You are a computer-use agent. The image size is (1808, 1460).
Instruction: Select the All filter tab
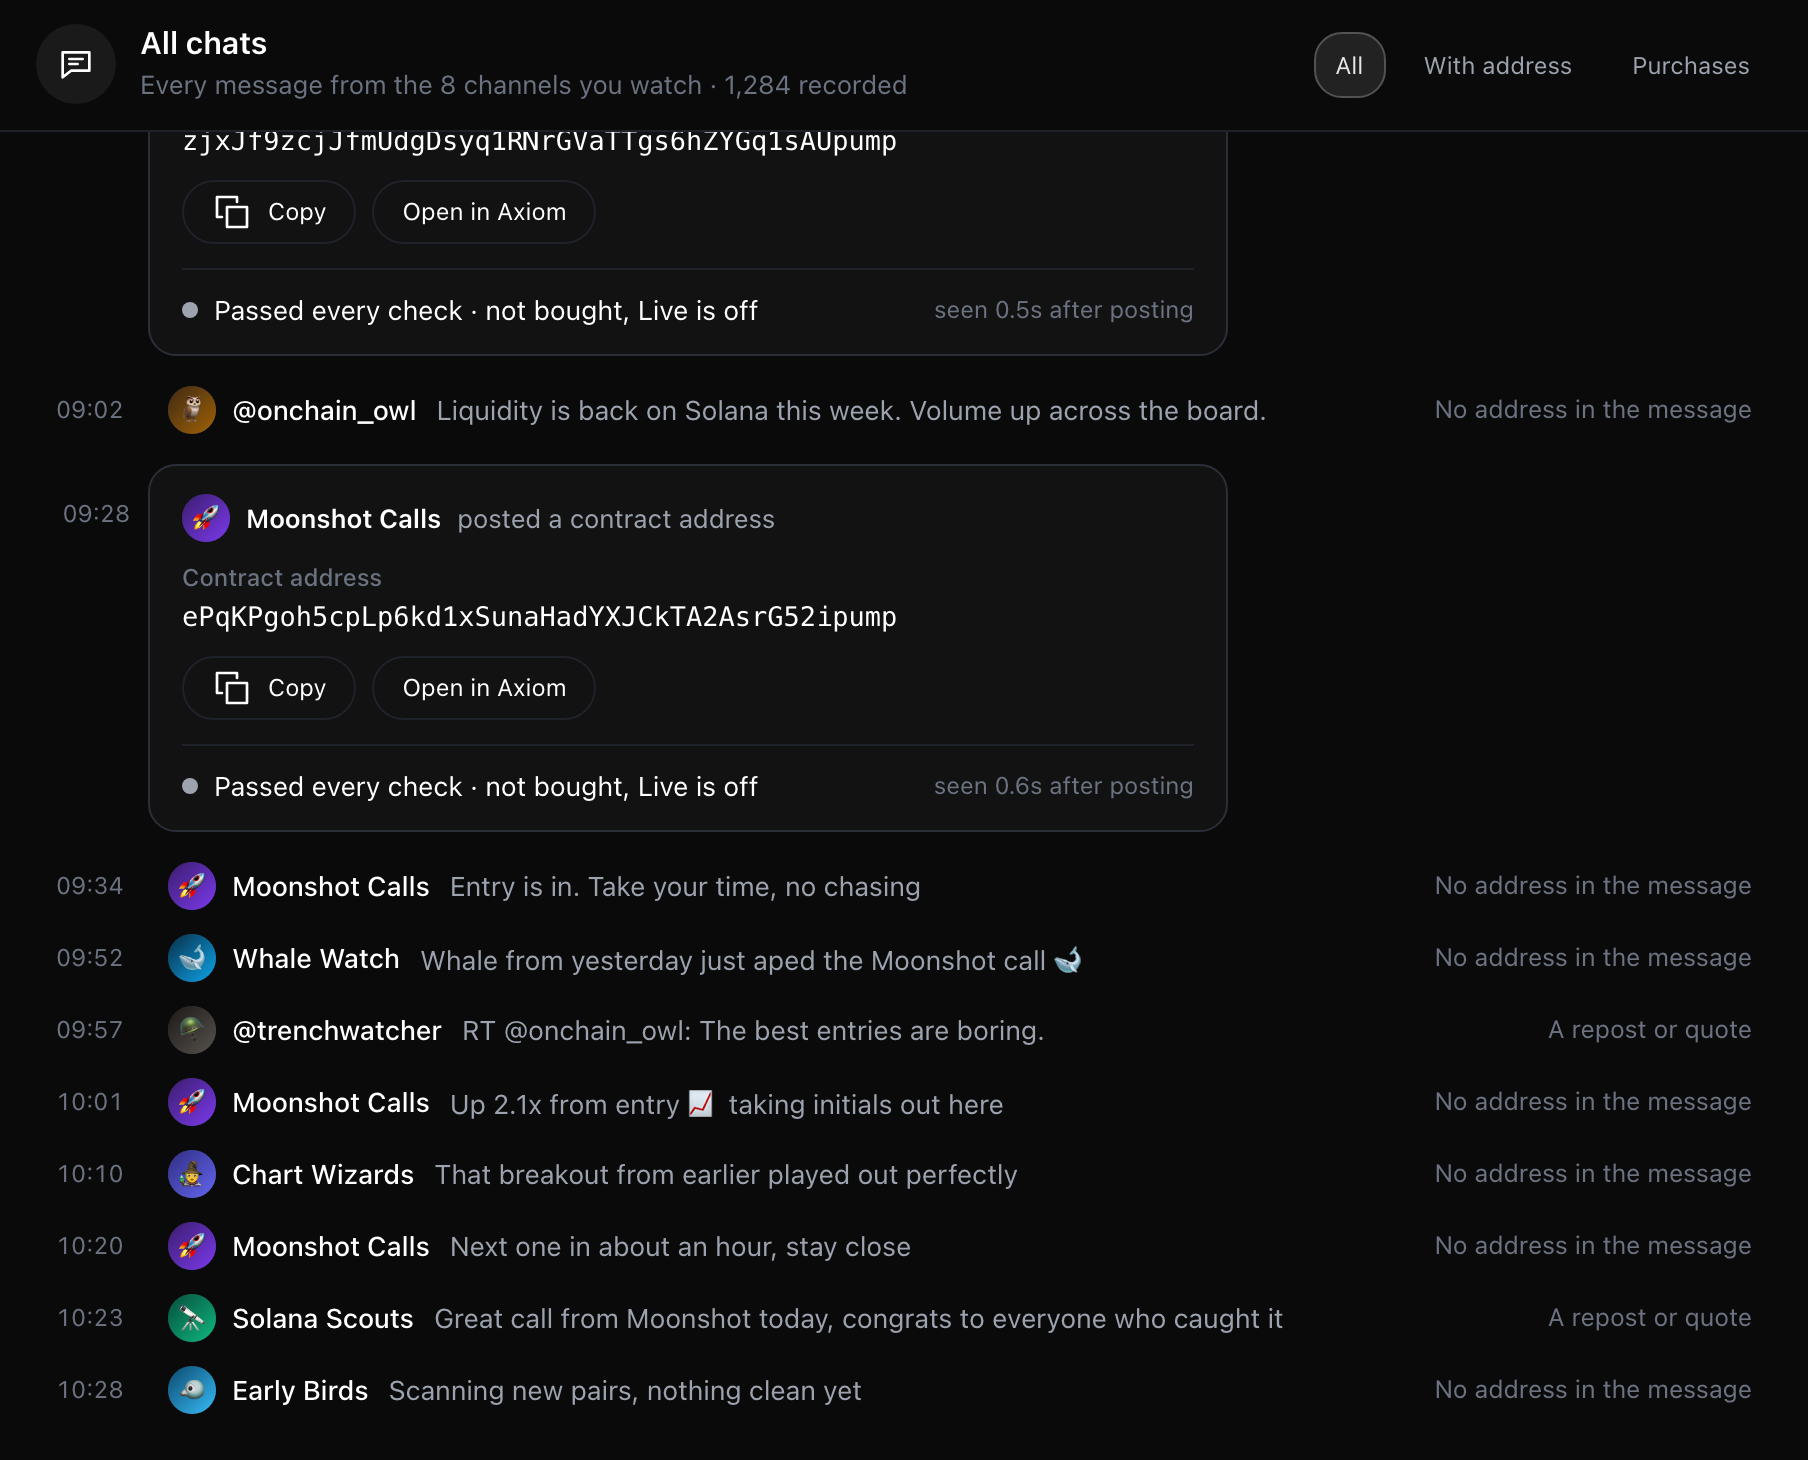(1349, 65)
